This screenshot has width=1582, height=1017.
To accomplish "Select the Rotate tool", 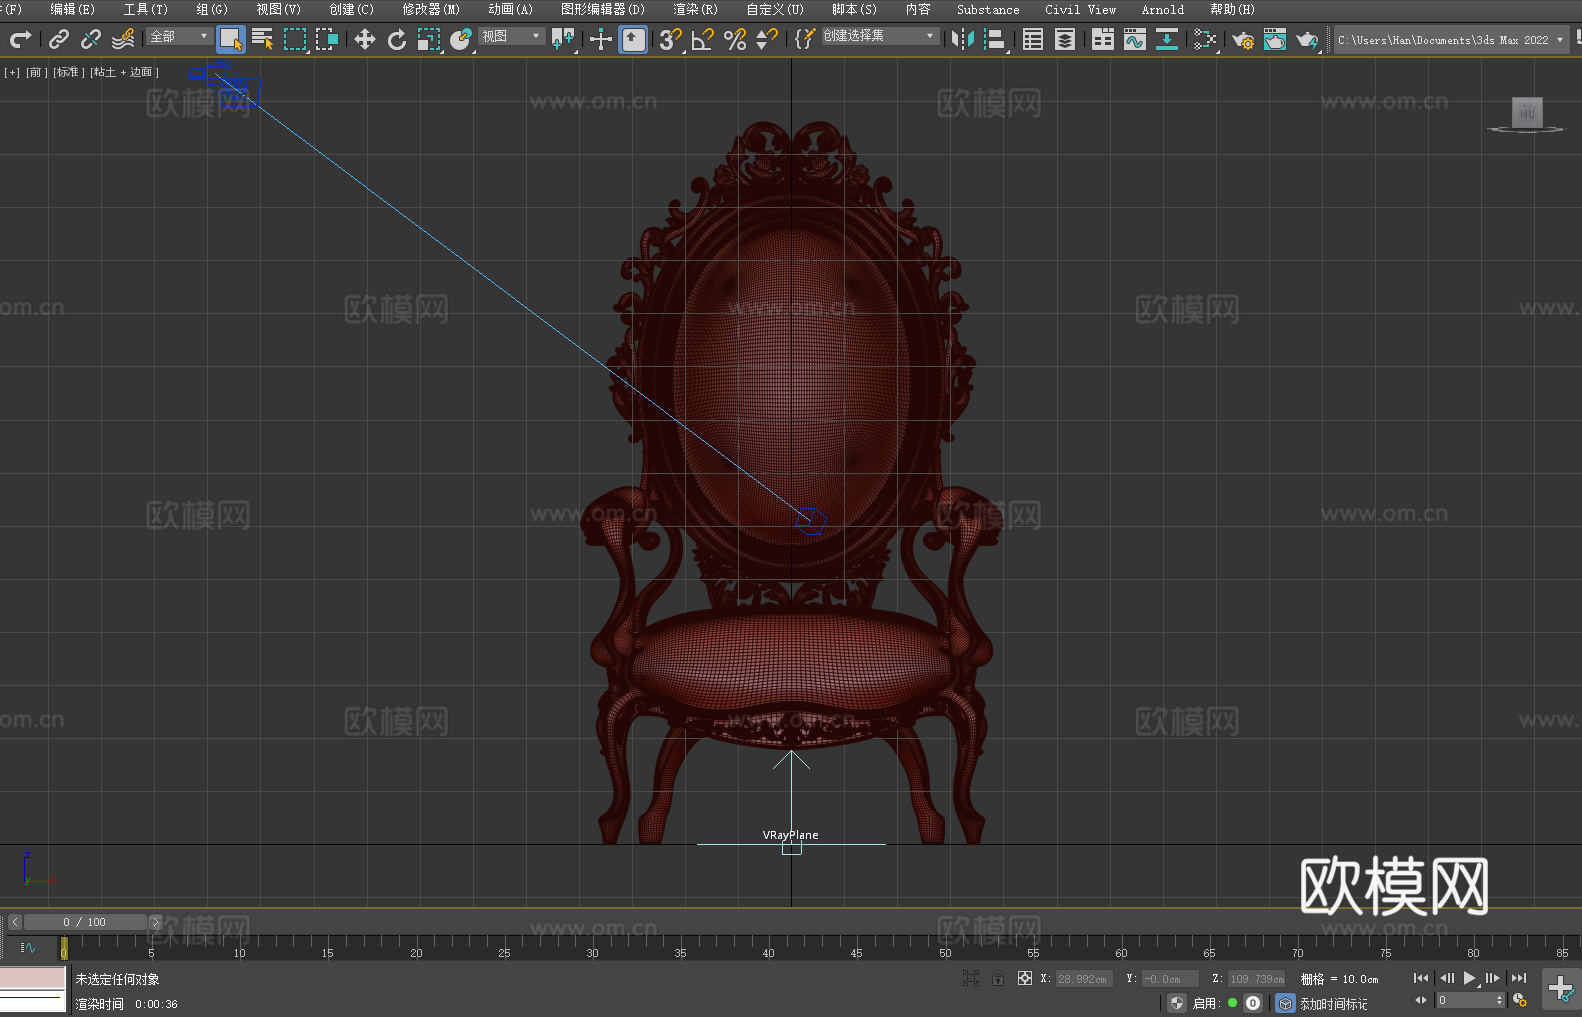I will (x=397, y=39).
